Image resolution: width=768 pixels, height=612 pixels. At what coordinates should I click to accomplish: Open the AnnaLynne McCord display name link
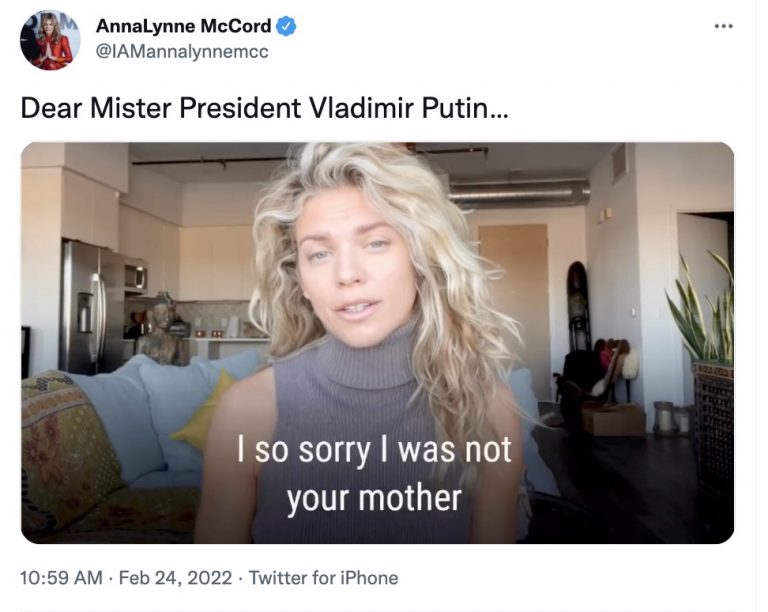pos(183,26)
